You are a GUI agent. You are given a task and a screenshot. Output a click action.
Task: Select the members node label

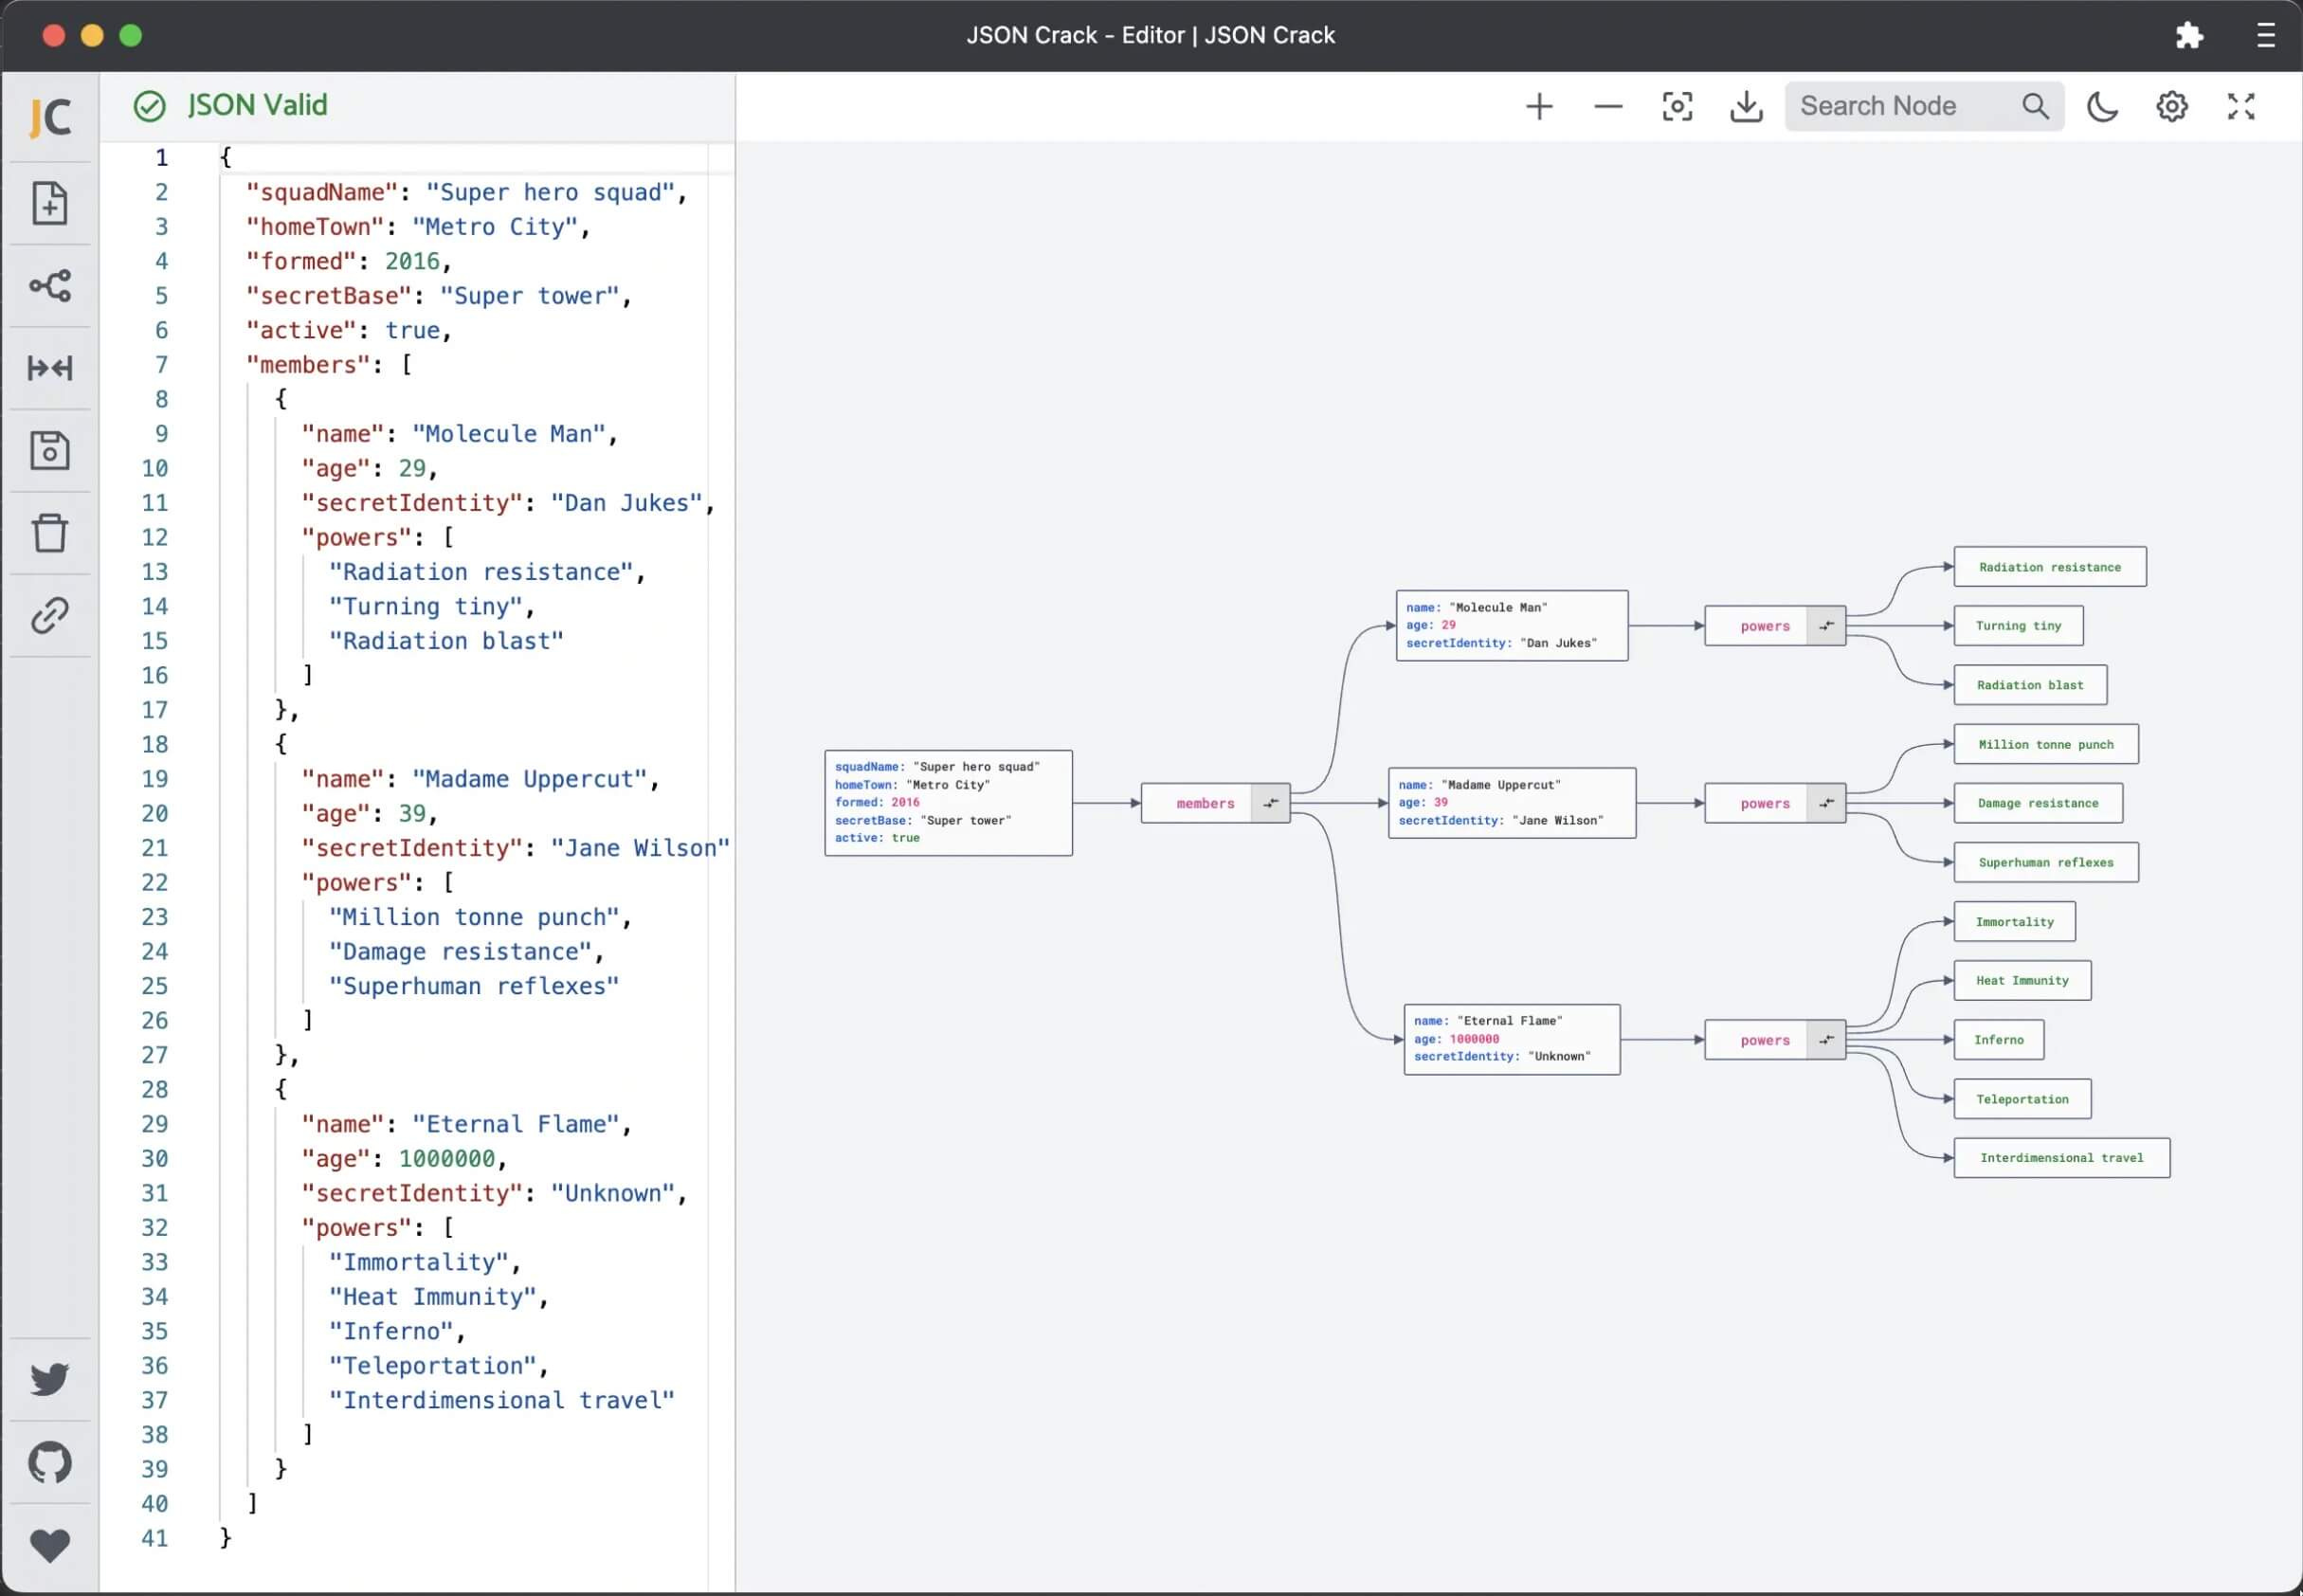[x=1205, y=803]
